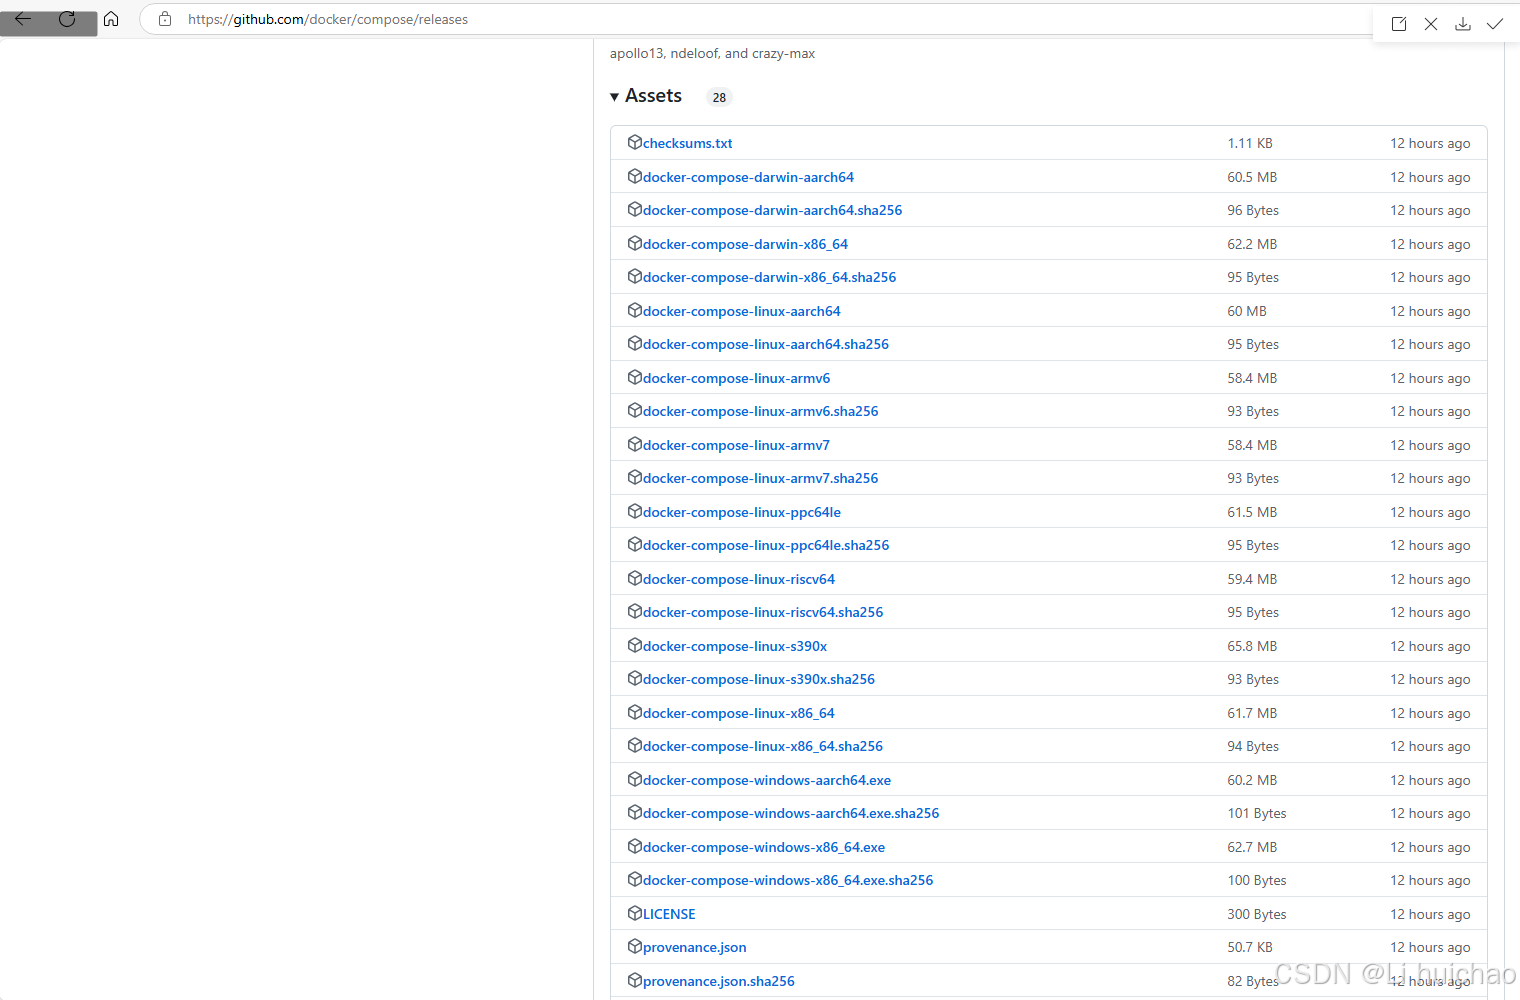Open the LICENSE asset link
1520x1000 pixels.
point(669,914)
